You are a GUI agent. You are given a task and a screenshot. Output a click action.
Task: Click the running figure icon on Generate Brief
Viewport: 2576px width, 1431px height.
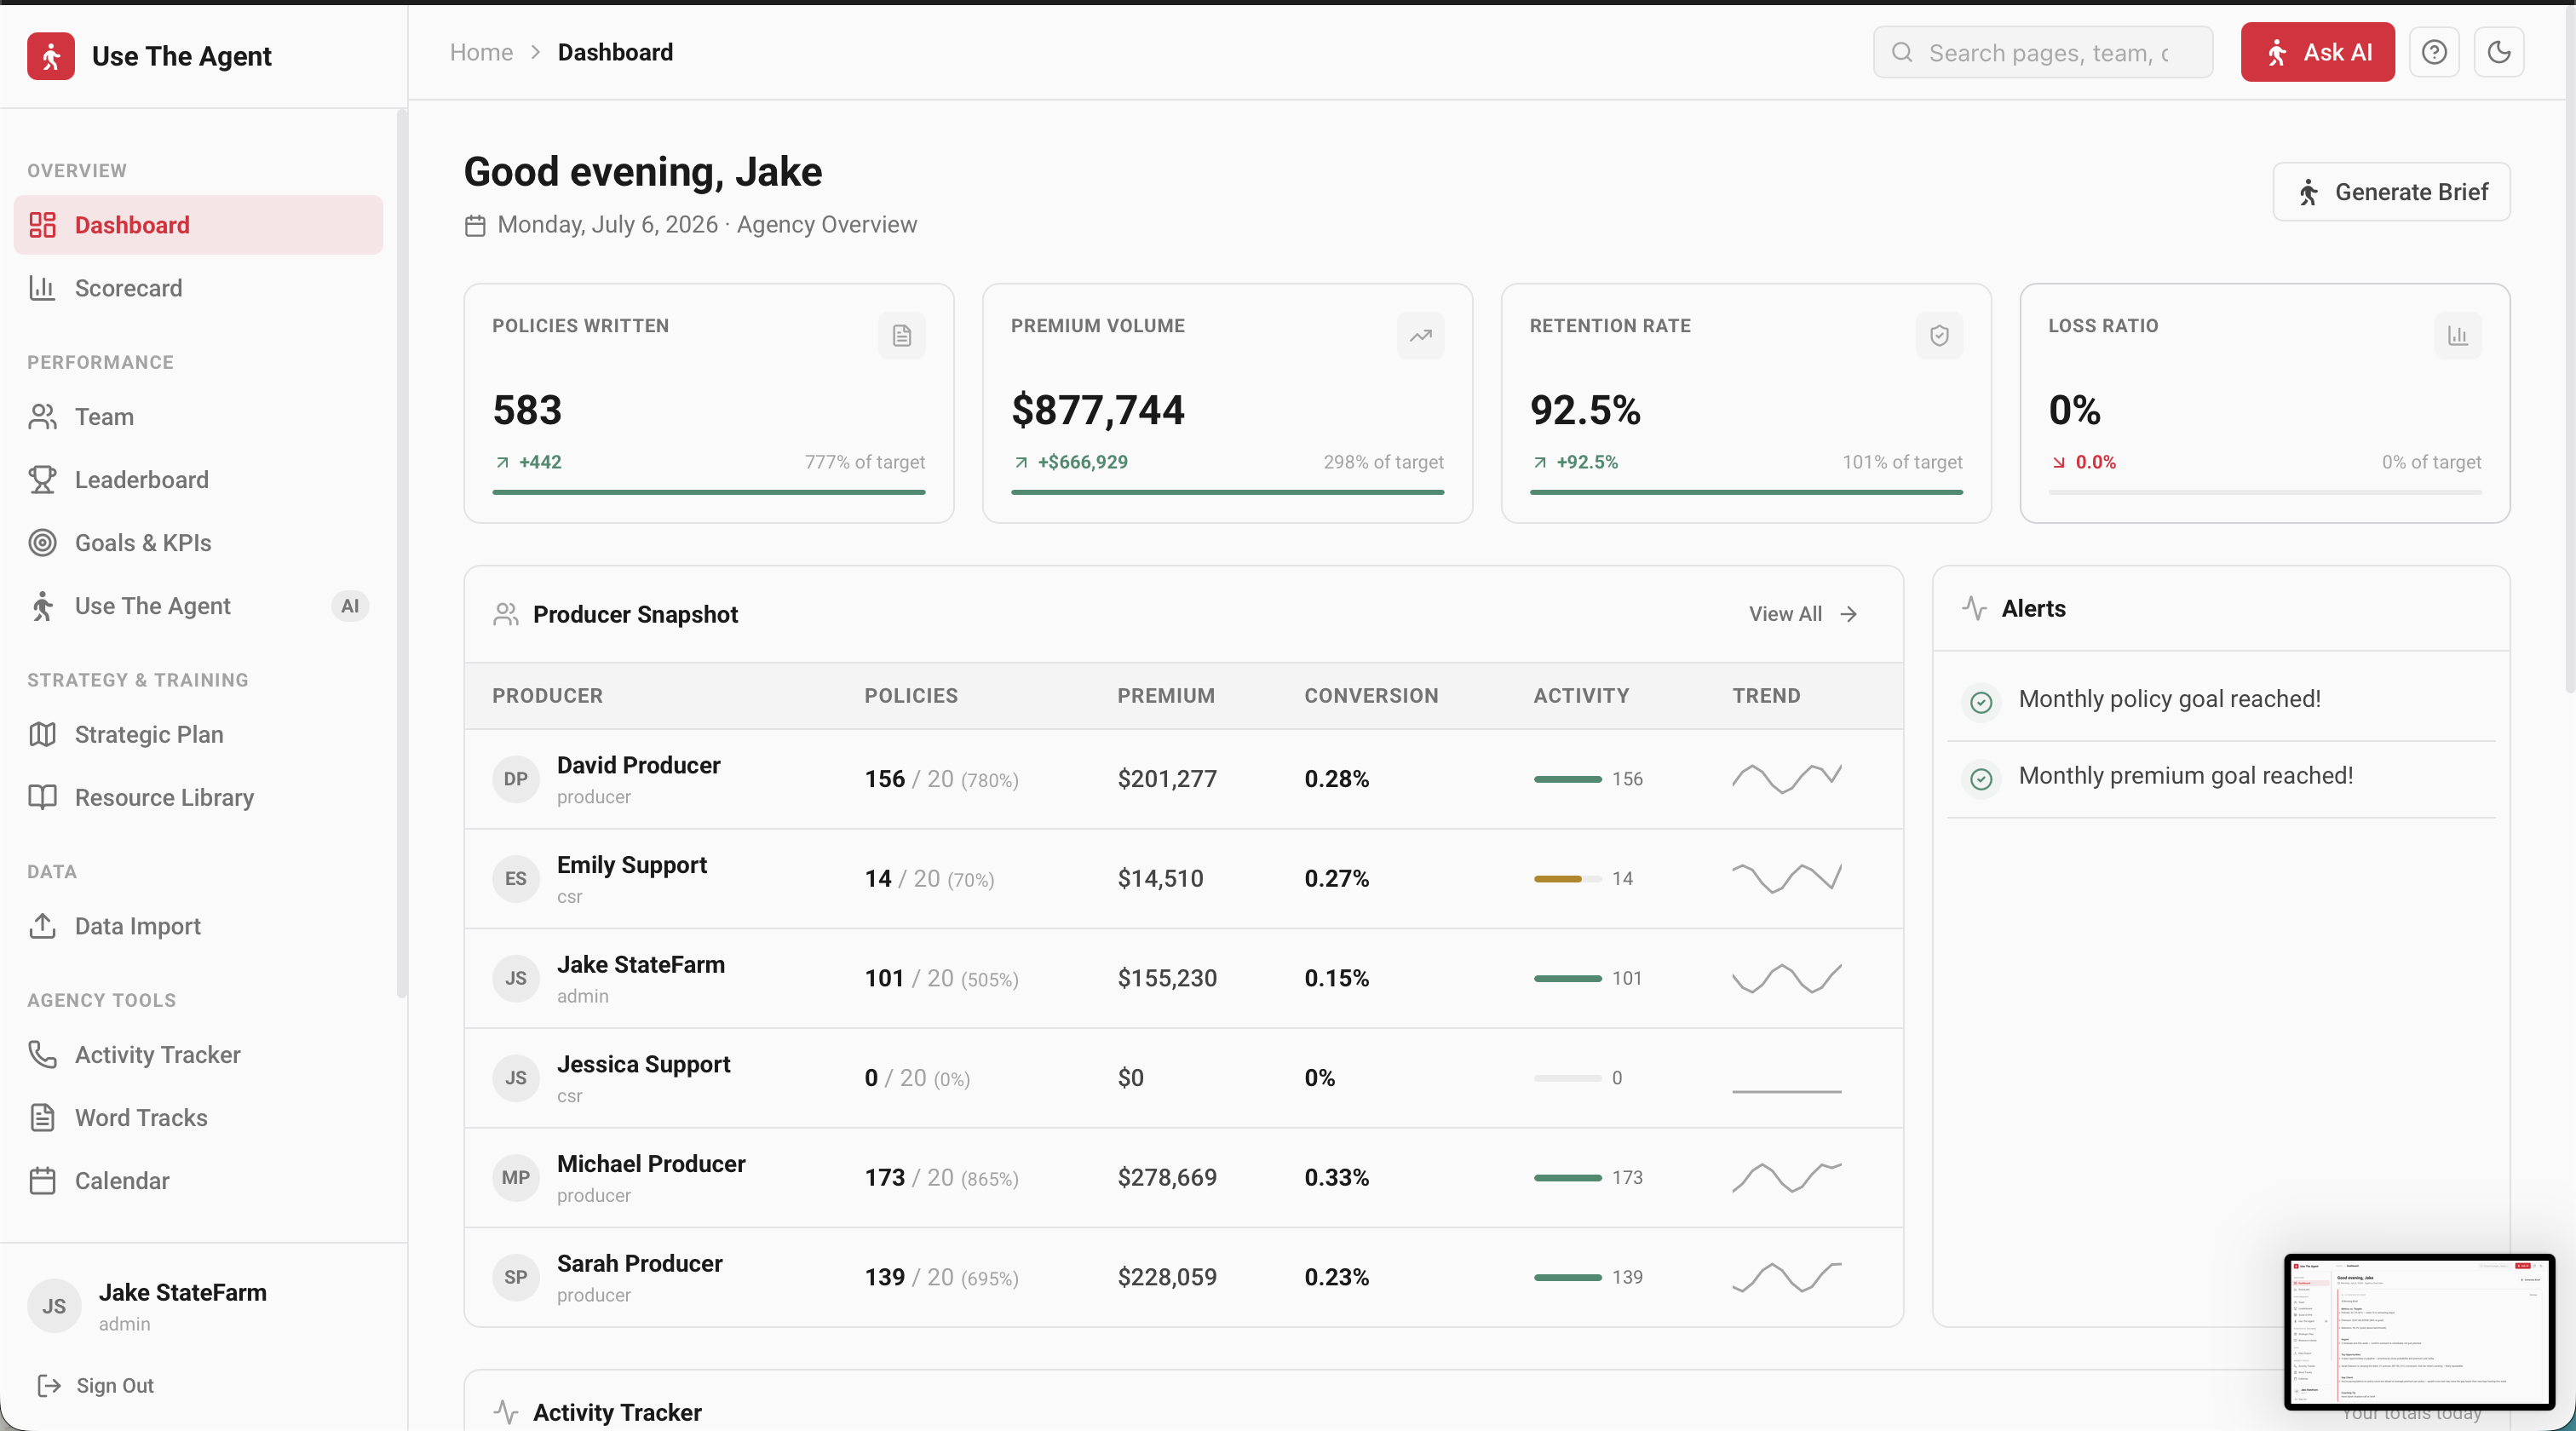coord(2308,192)
